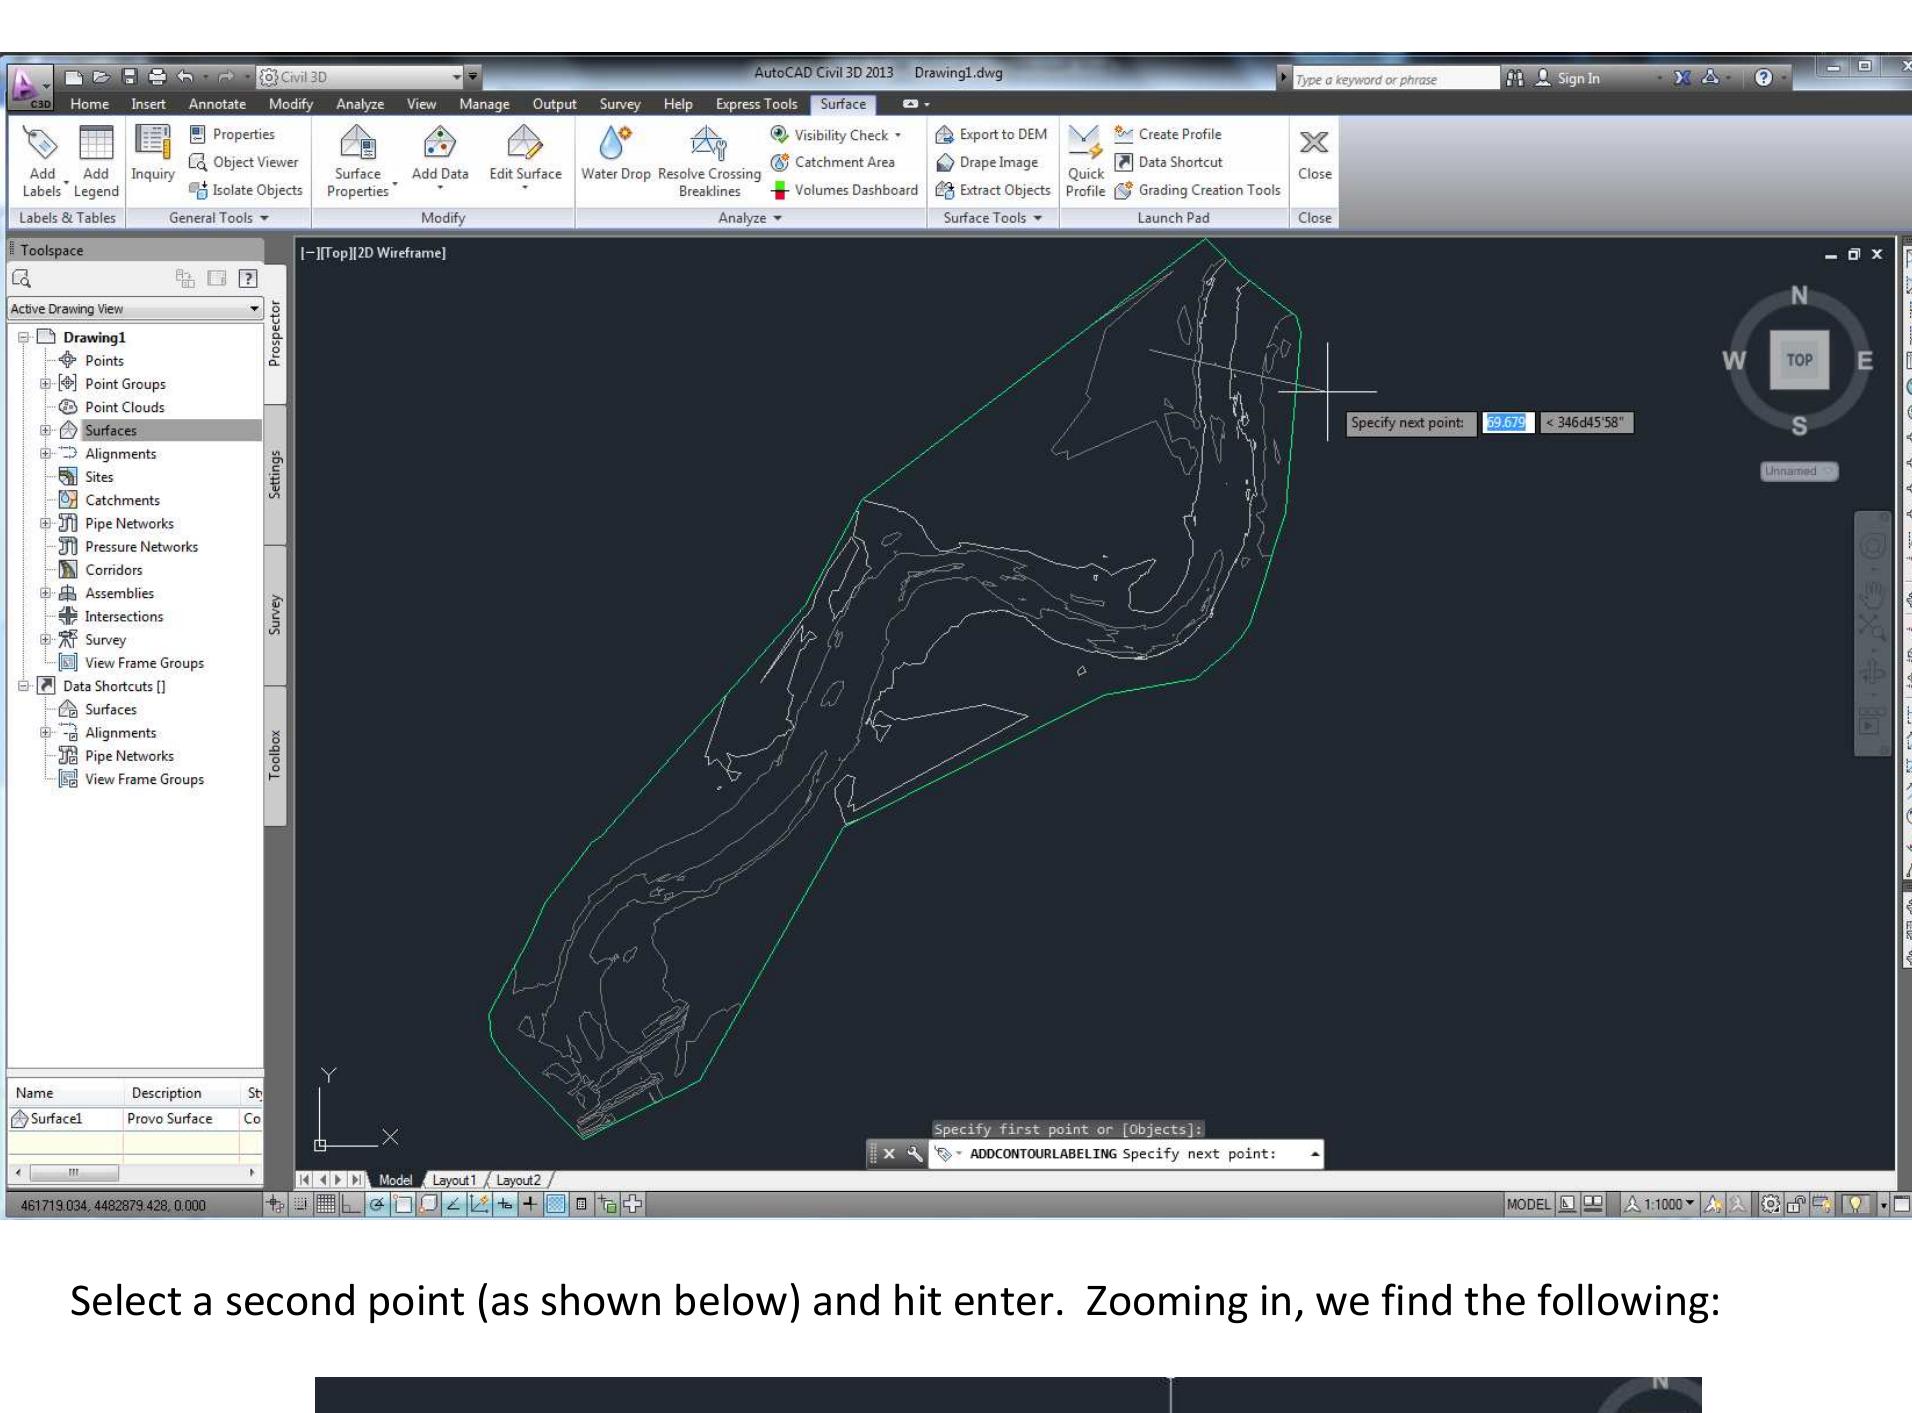This screenshot has height=1413, width=1912.
Task: Choose the Catchment Area tool
Action: 832,162
